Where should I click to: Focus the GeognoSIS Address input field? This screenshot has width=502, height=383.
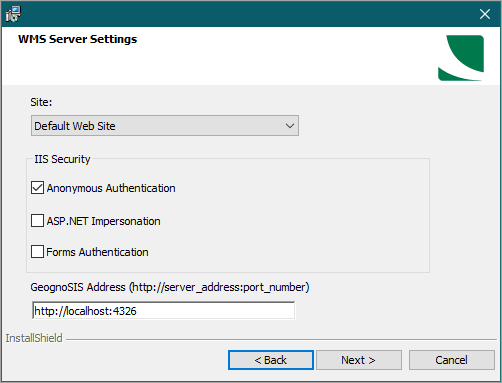[x=164, y=311]
